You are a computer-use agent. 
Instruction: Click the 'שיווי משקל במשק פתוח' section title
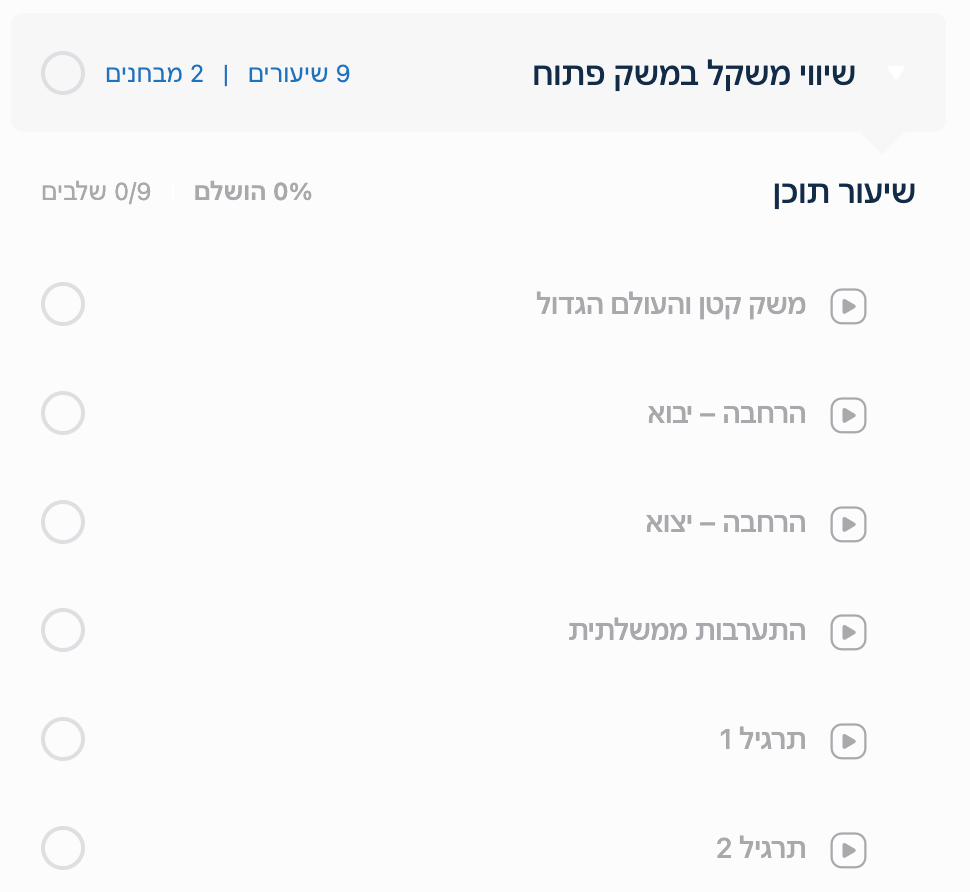[x=693, y=74]
